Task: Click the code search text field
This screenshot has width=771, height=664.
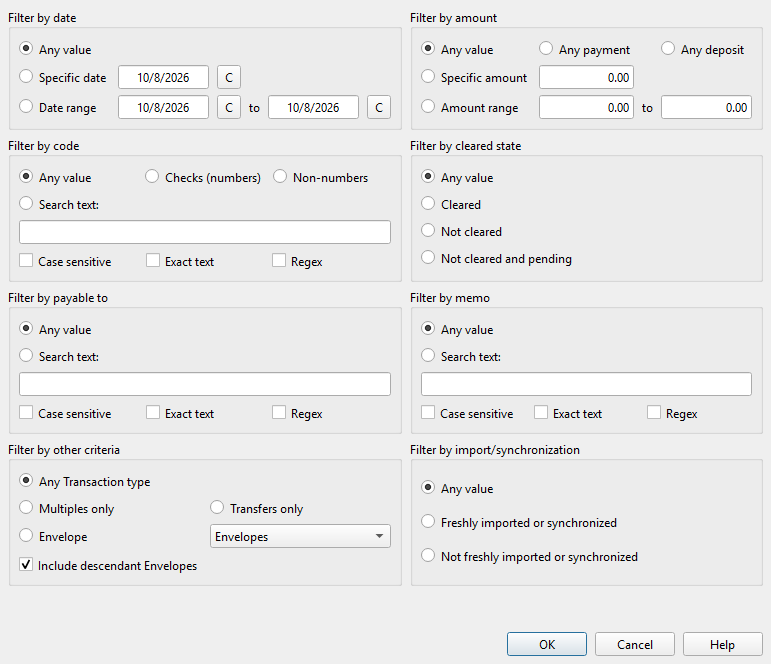Action: click(x=205, y=232)
